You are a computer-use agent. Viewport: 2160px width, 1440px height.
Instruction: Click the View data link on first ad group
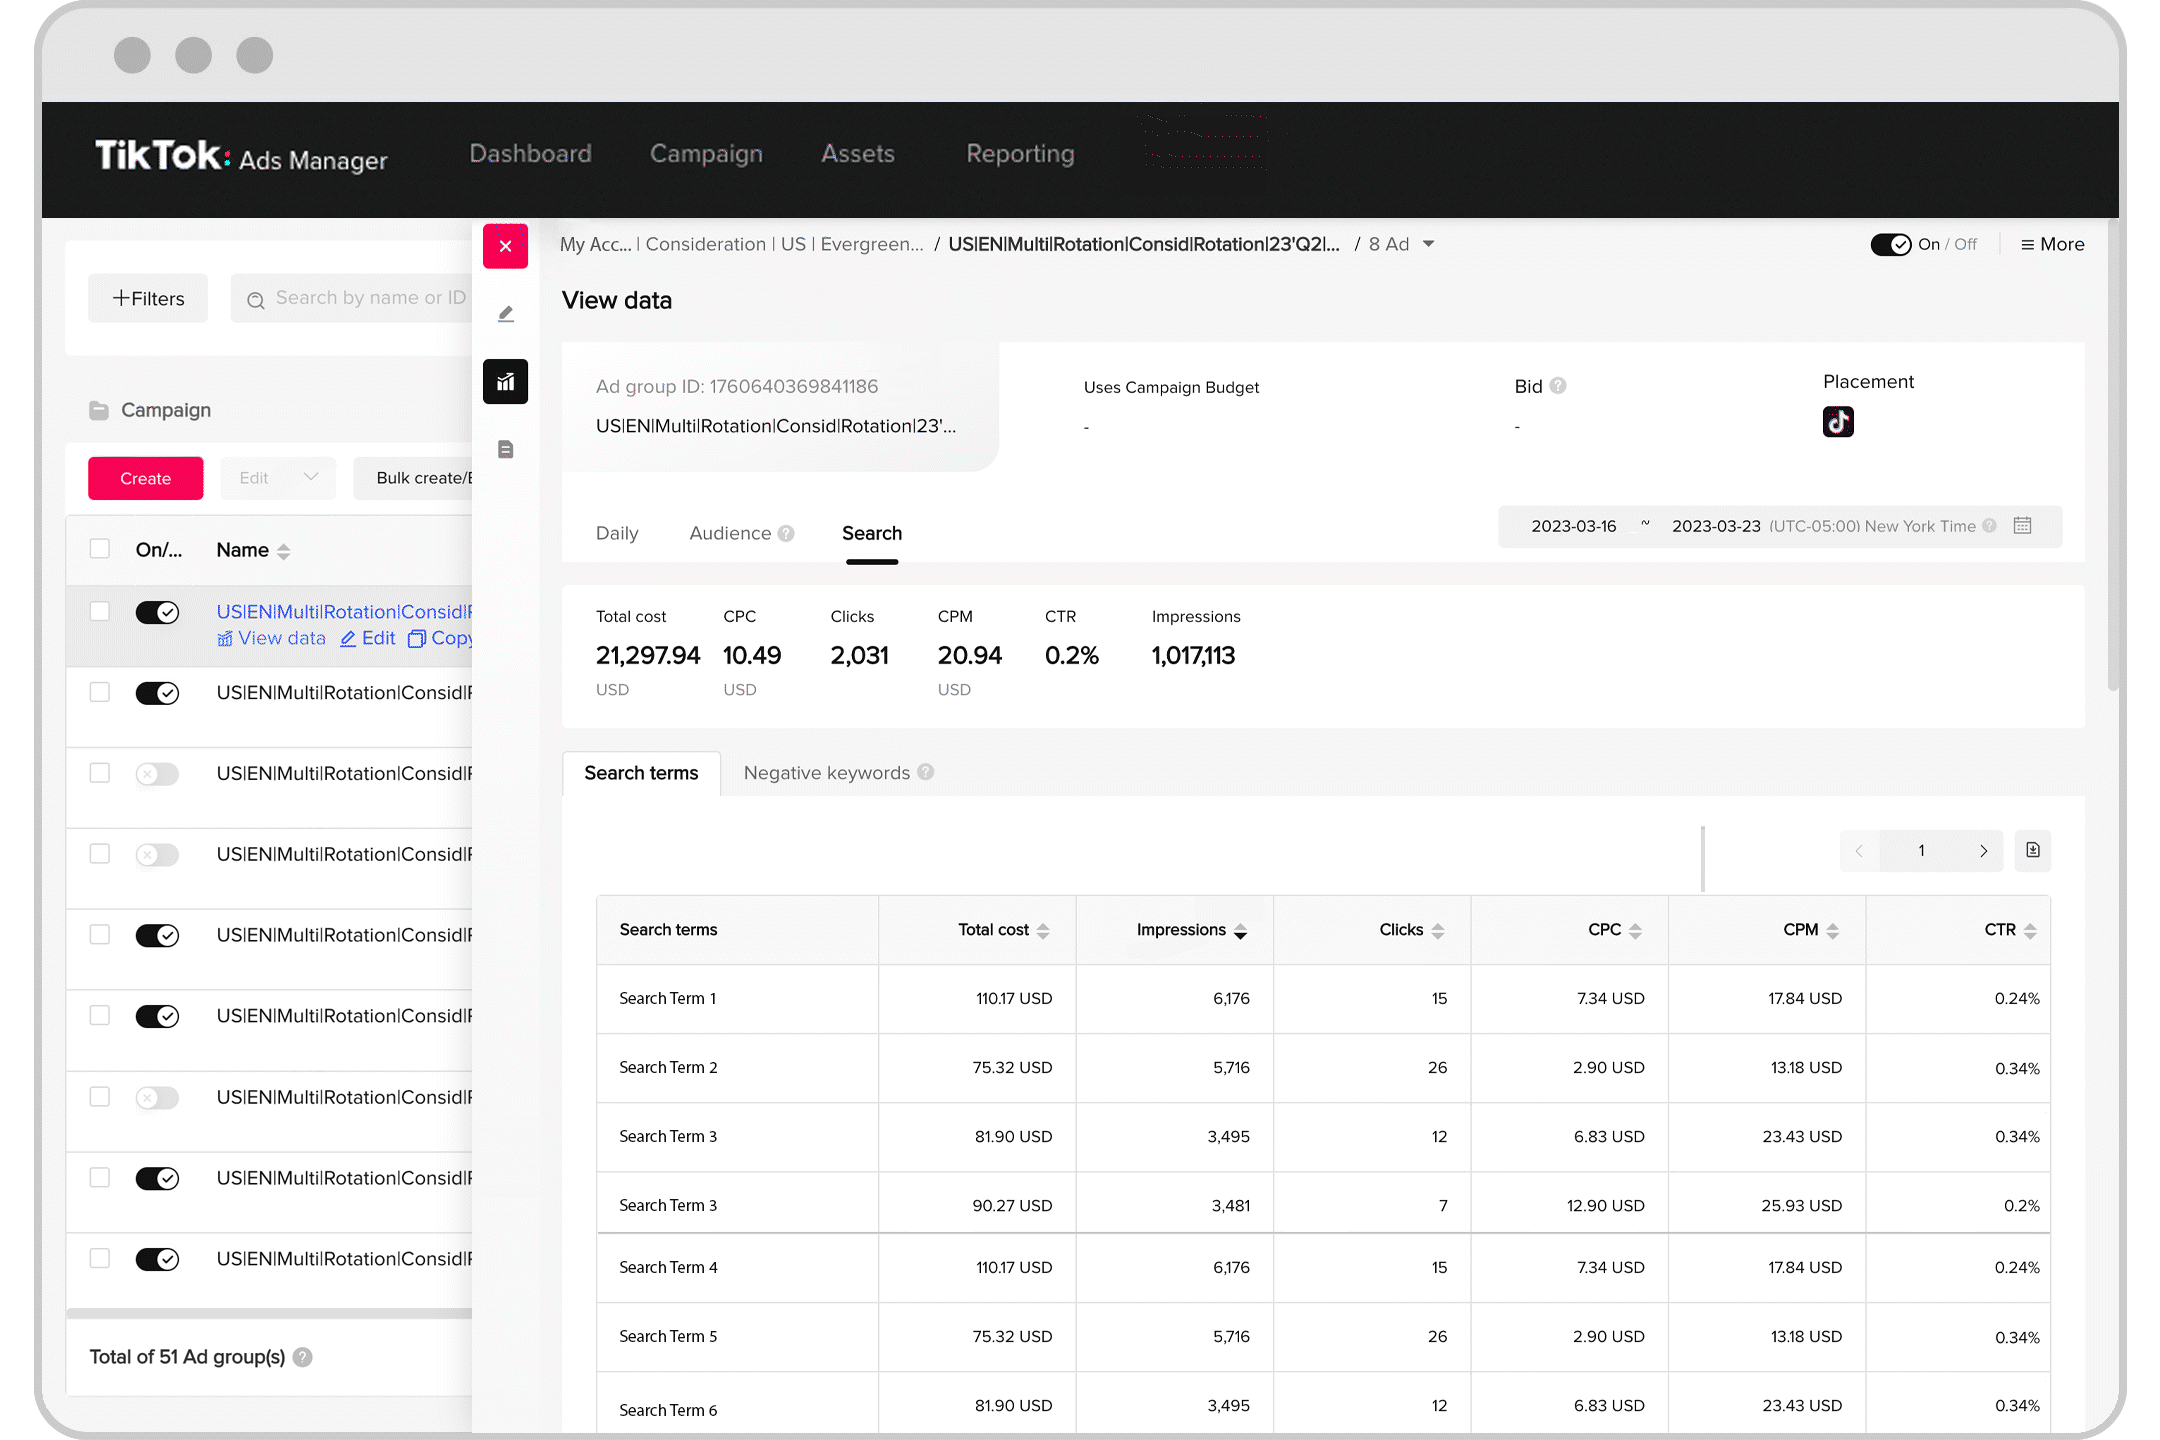click(x=270, y=638)
